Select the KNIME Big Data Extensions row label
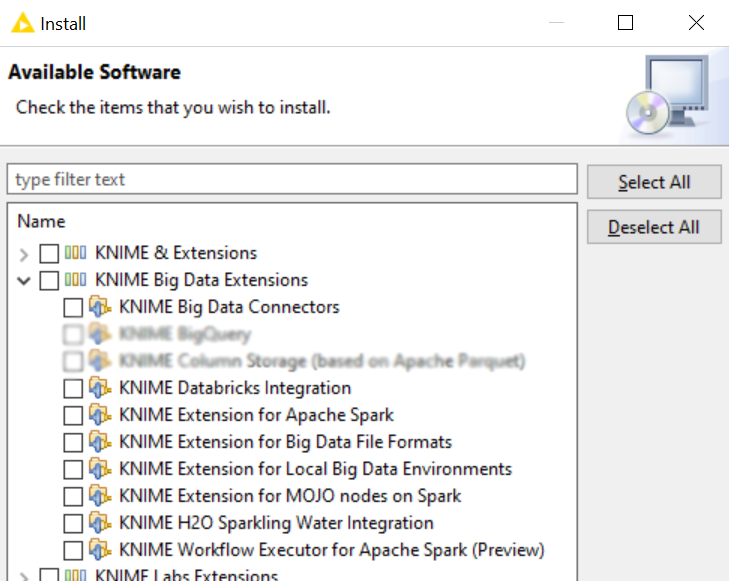The image size is (729, 581). pos(201,280)
